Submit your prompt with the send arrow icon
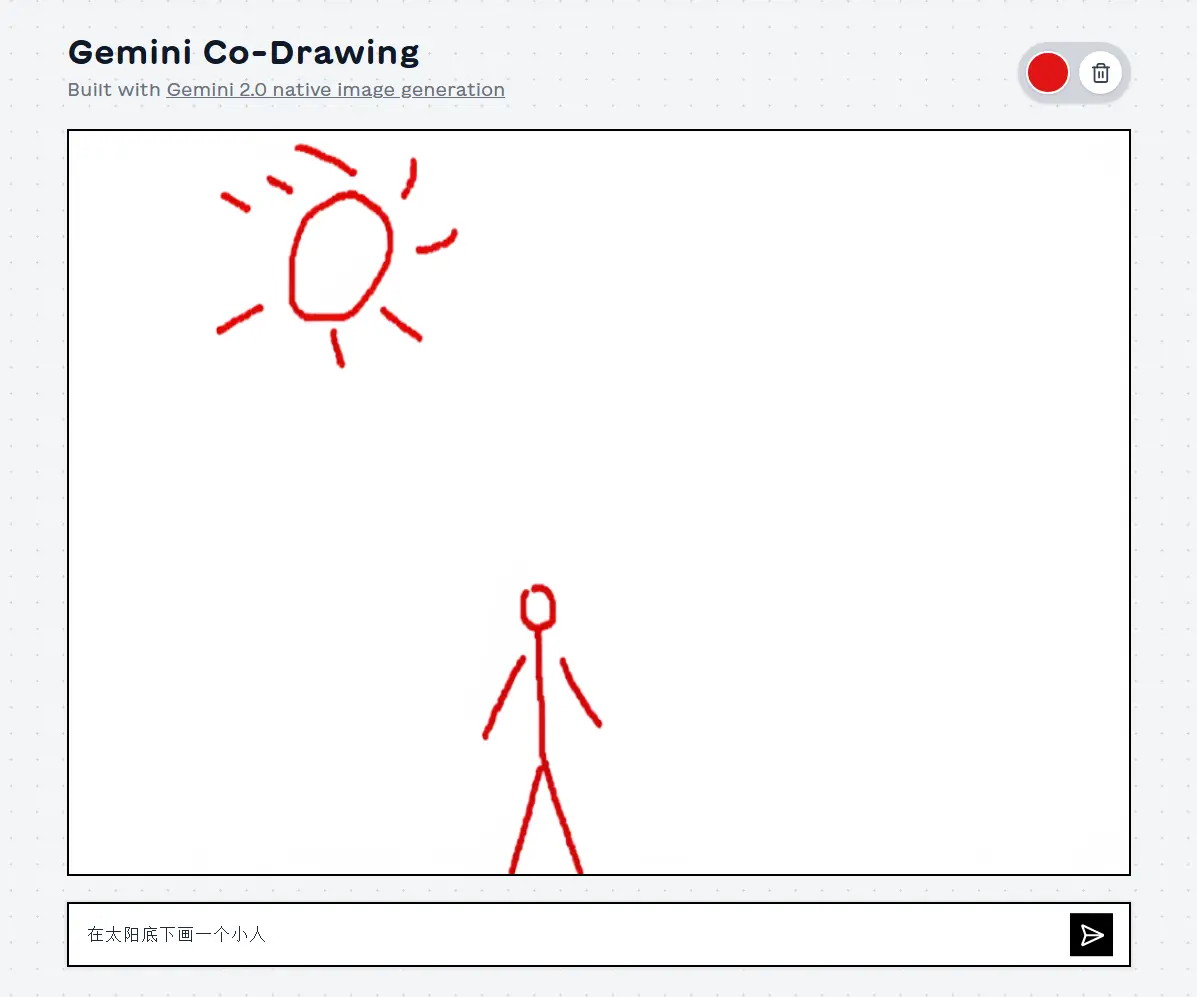This screenshot has height=997, width=1197. pyautogui.click(x=1091, y=934)
